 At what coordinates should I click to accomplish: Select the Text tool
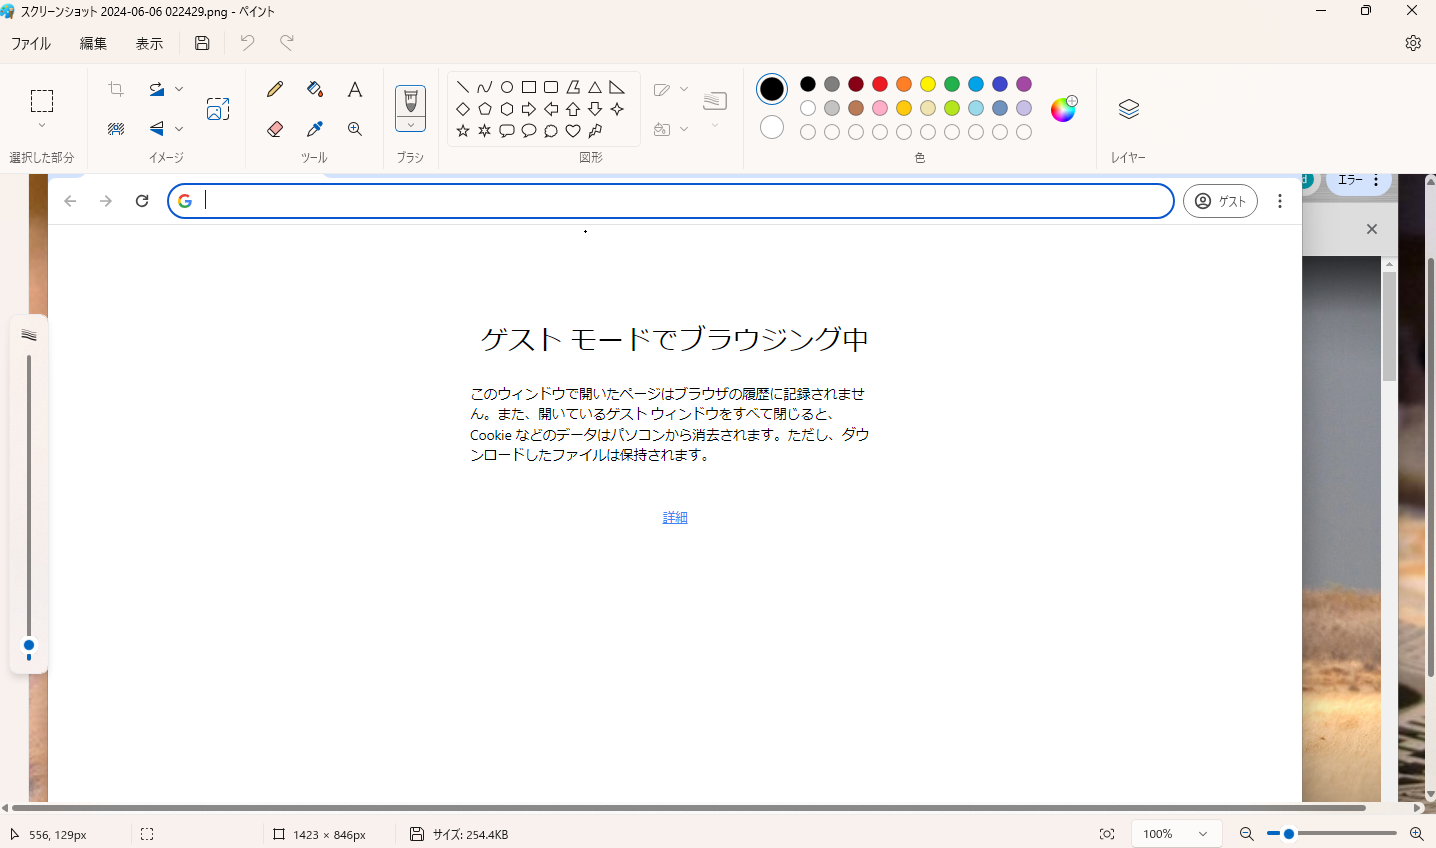coord(354,89)
